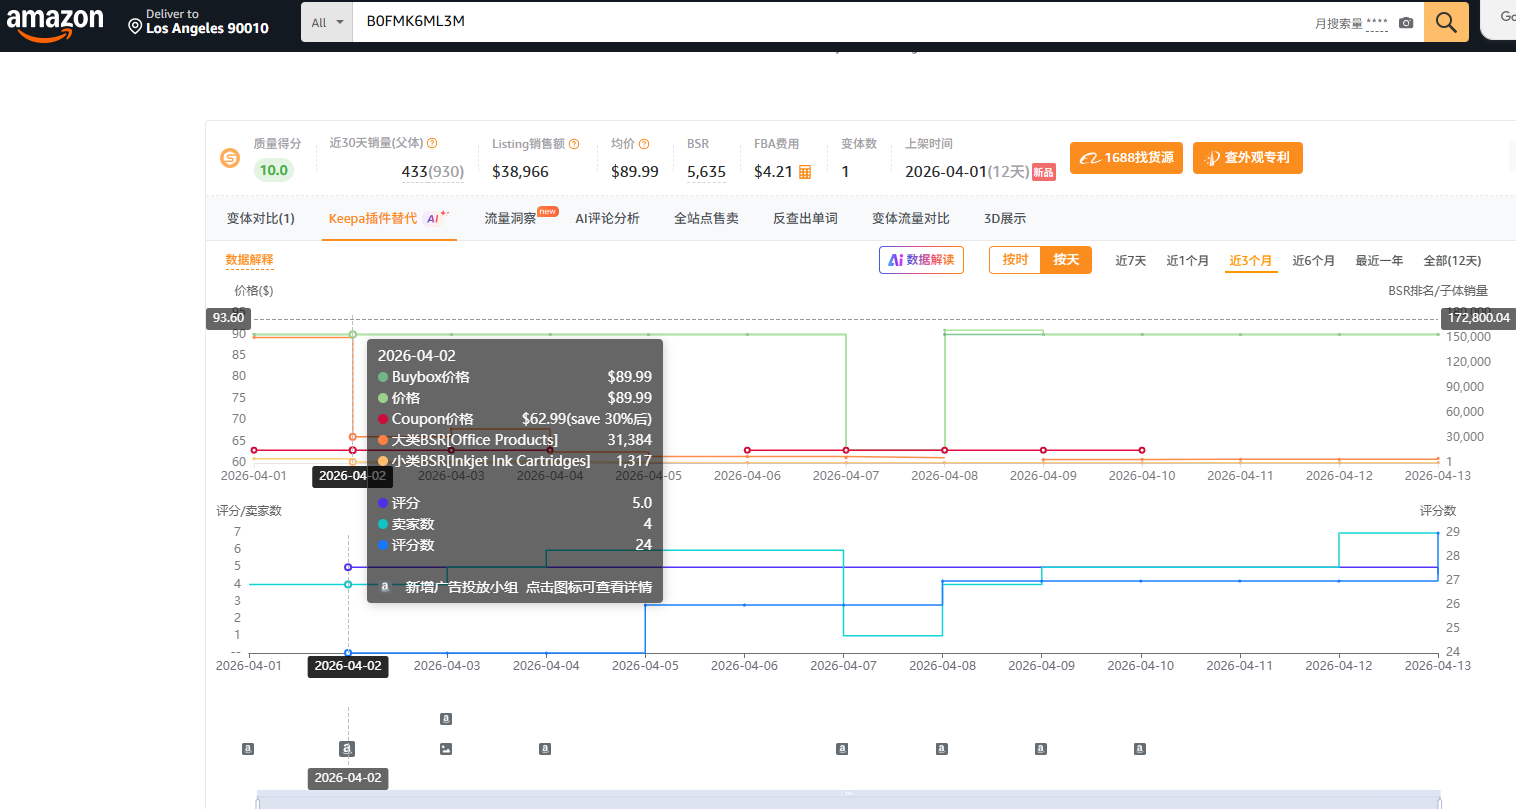Viewport: 1516px width, 809px height.
Task: Switch chart to 按天 daily view
Action: pos(1066,260)
